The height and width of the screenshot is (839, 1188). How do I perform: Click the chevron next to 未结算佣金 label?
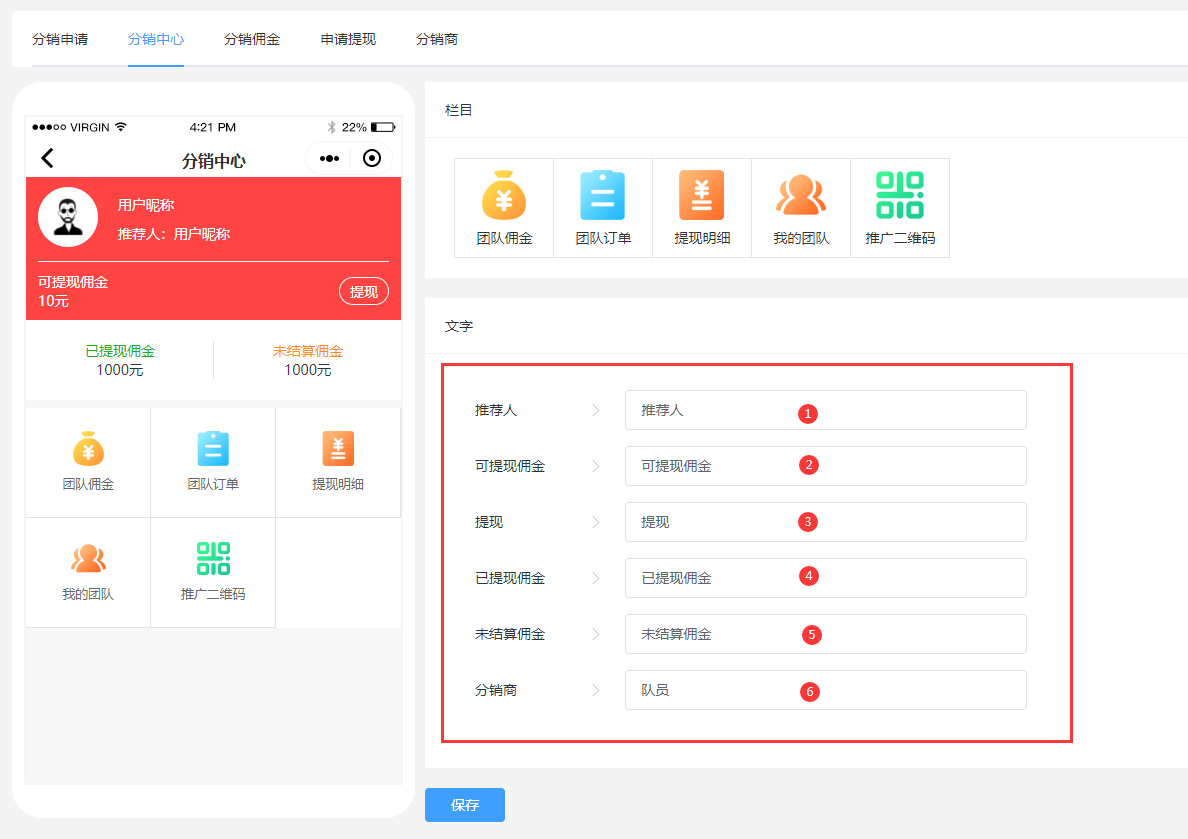click(596, 634)
